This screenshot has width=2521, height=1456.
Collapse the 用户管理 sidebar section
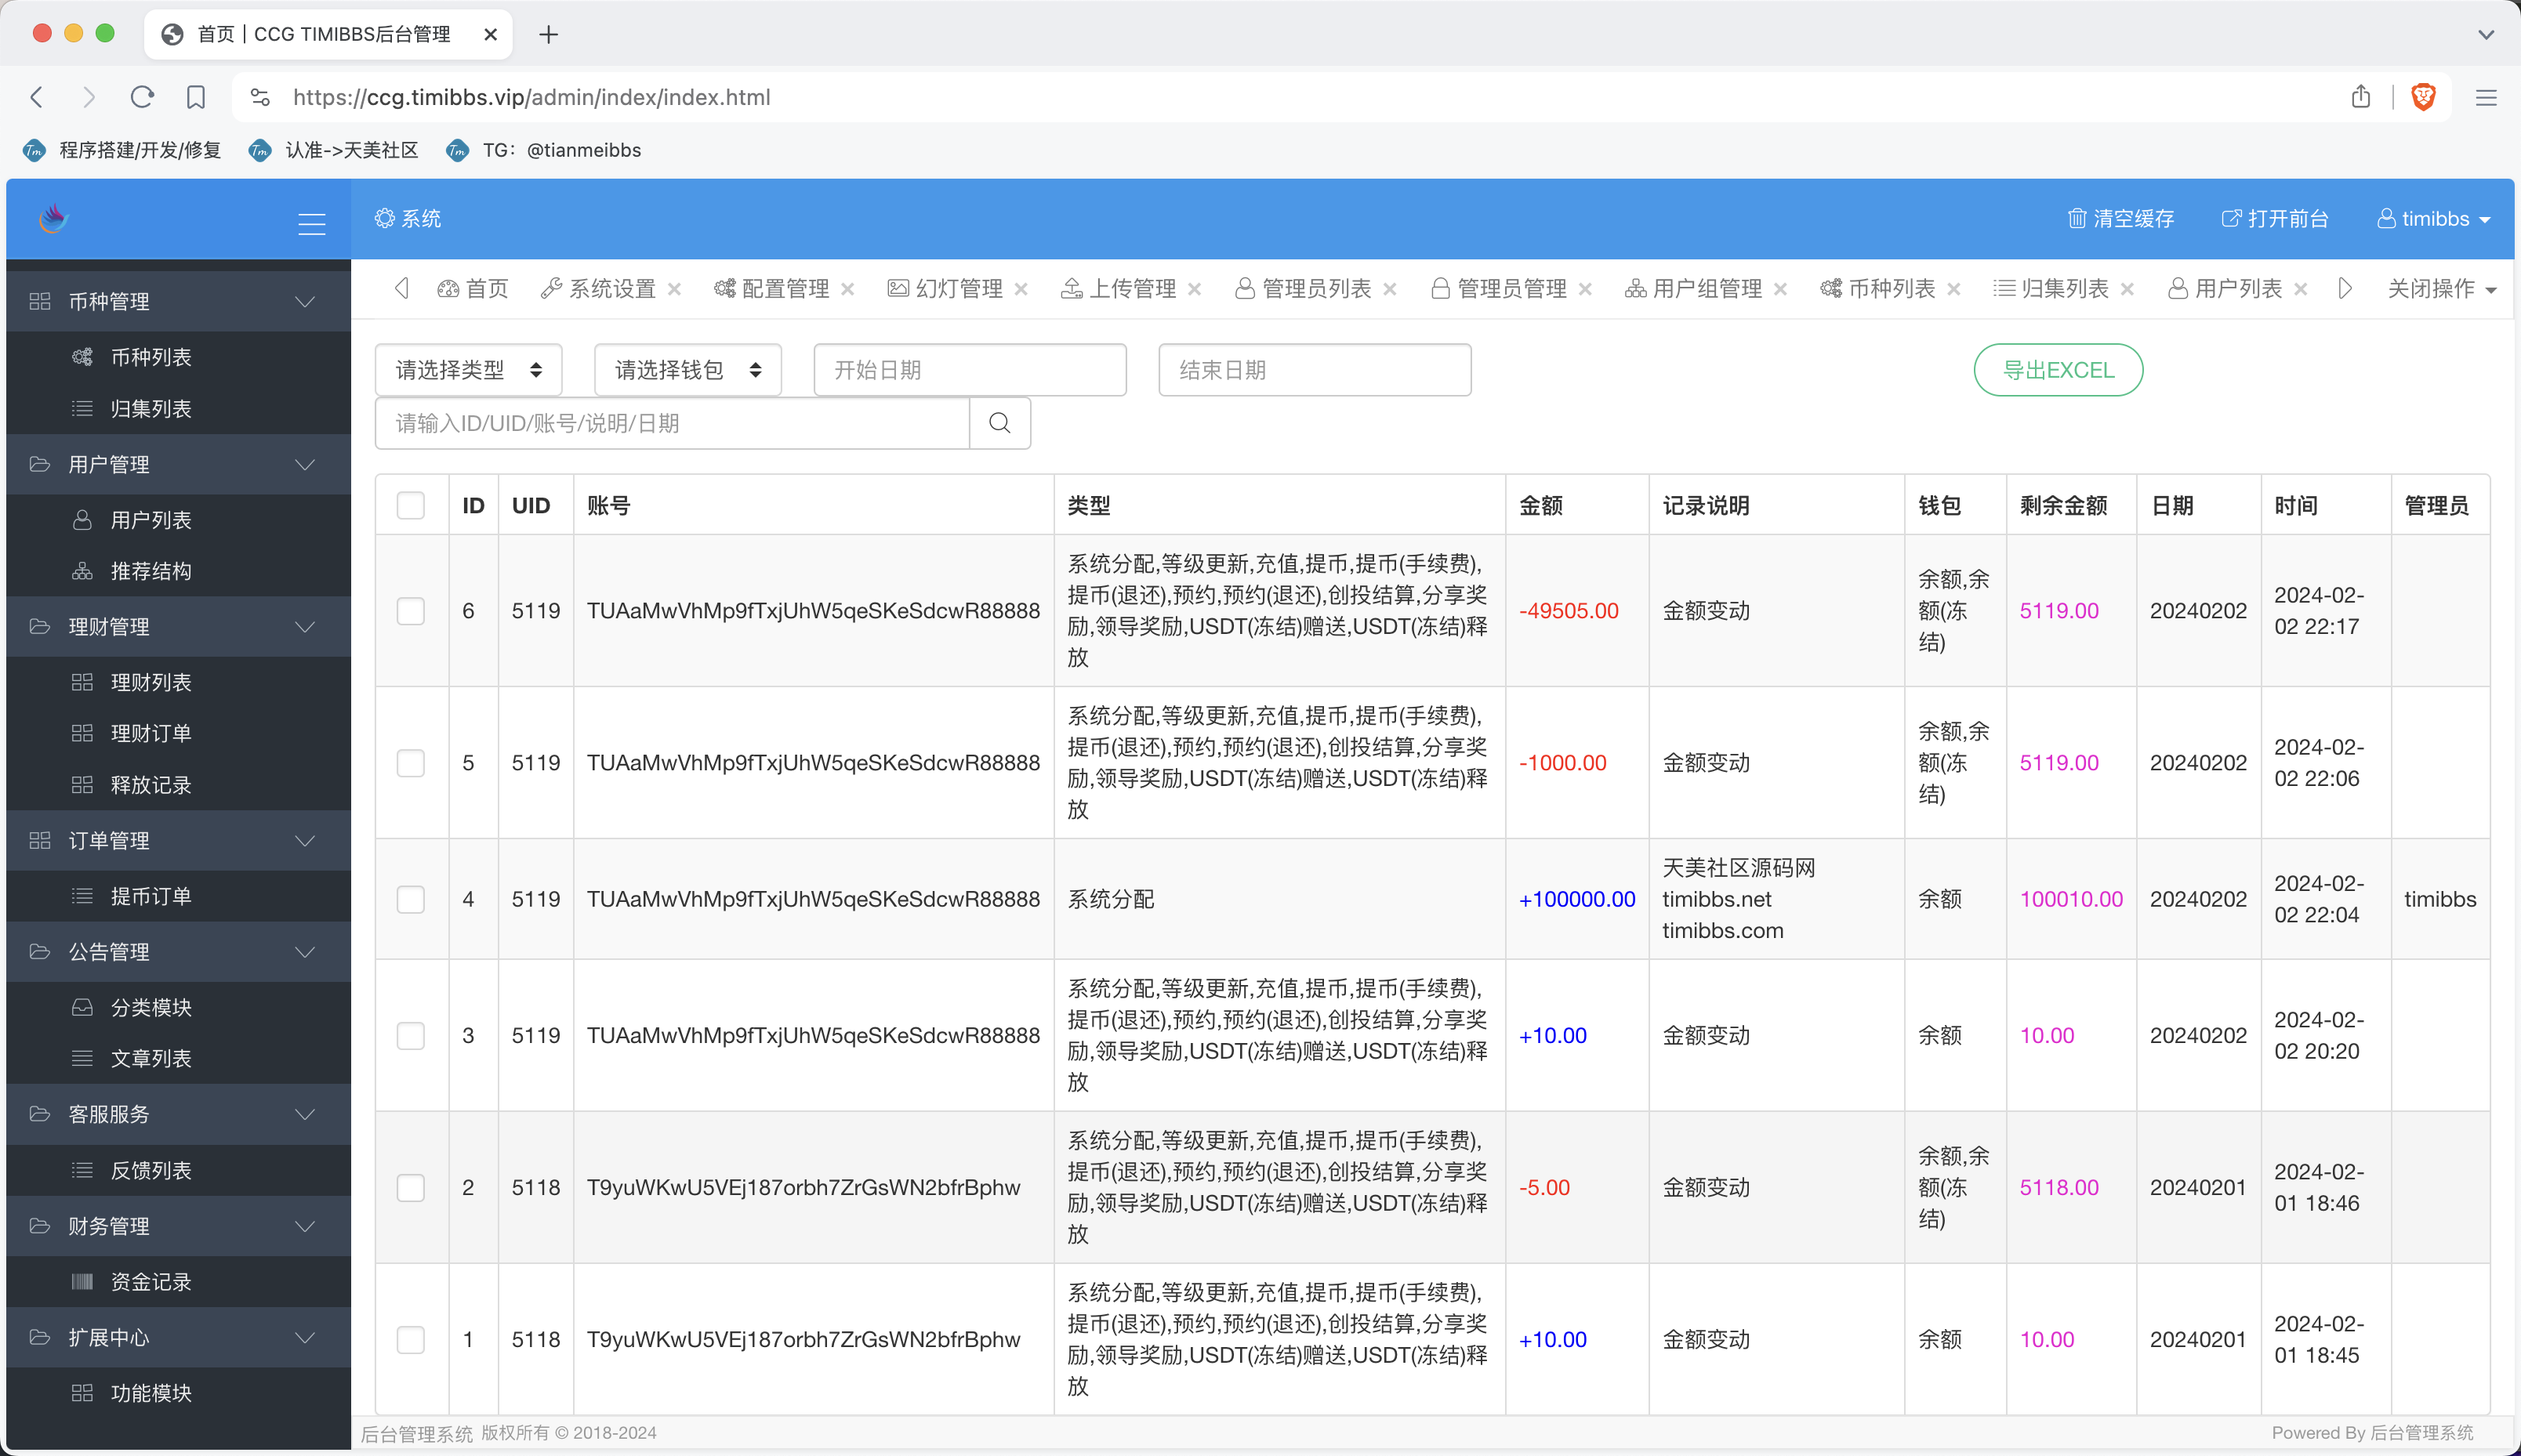(x=178, y=464)
